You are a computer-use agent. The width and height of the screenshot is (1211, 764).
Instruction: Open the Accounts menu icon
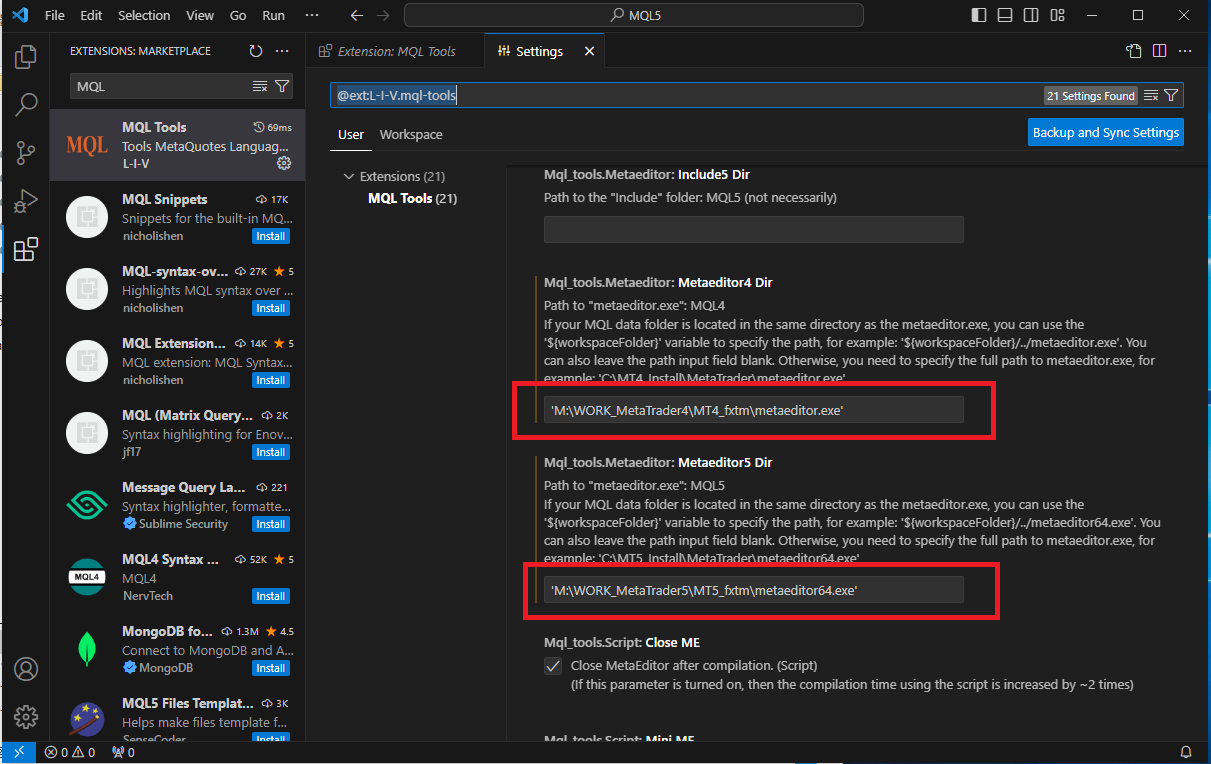point(26,669)
